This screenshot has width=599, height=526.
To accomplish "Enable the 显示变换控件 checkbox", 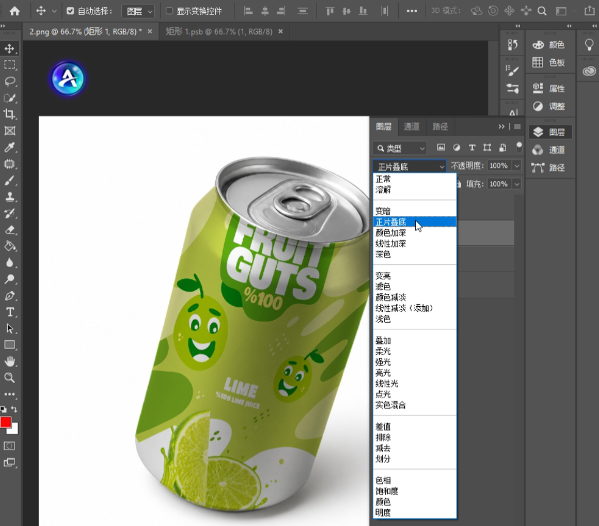I will coord(169,11).
